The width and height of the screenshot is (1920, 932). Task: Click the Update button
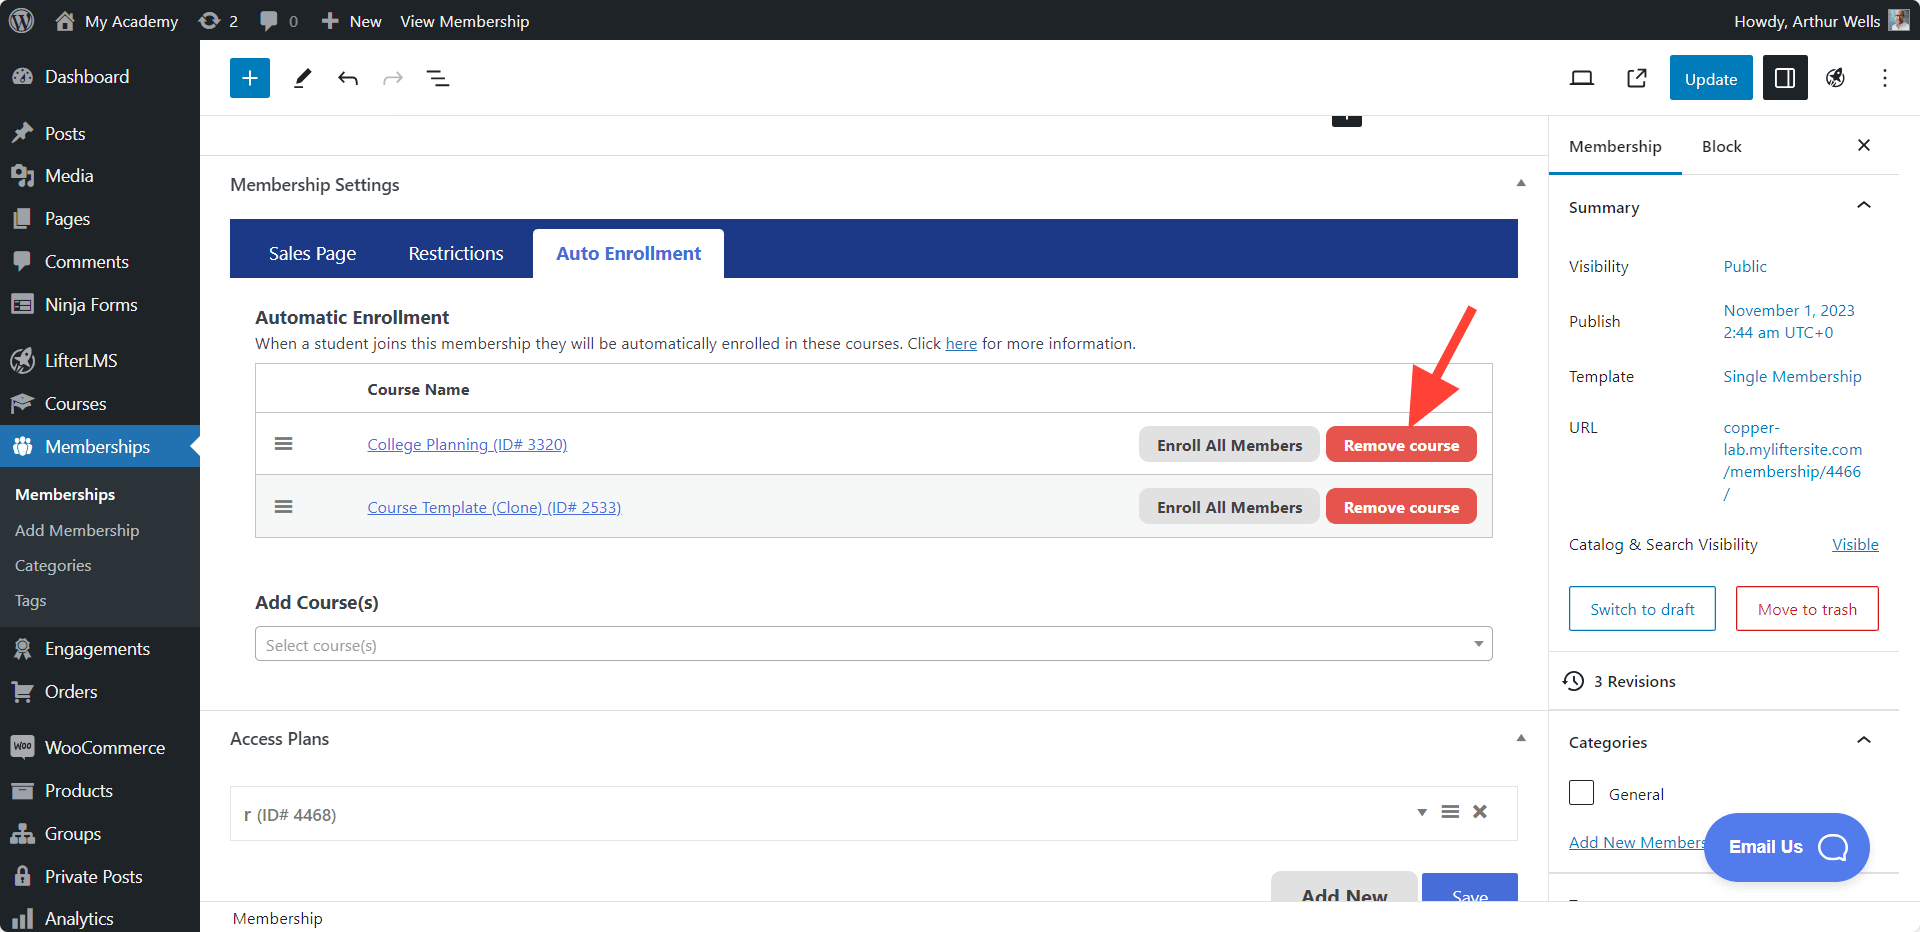pyautogui.click(x=1711, y=78)
